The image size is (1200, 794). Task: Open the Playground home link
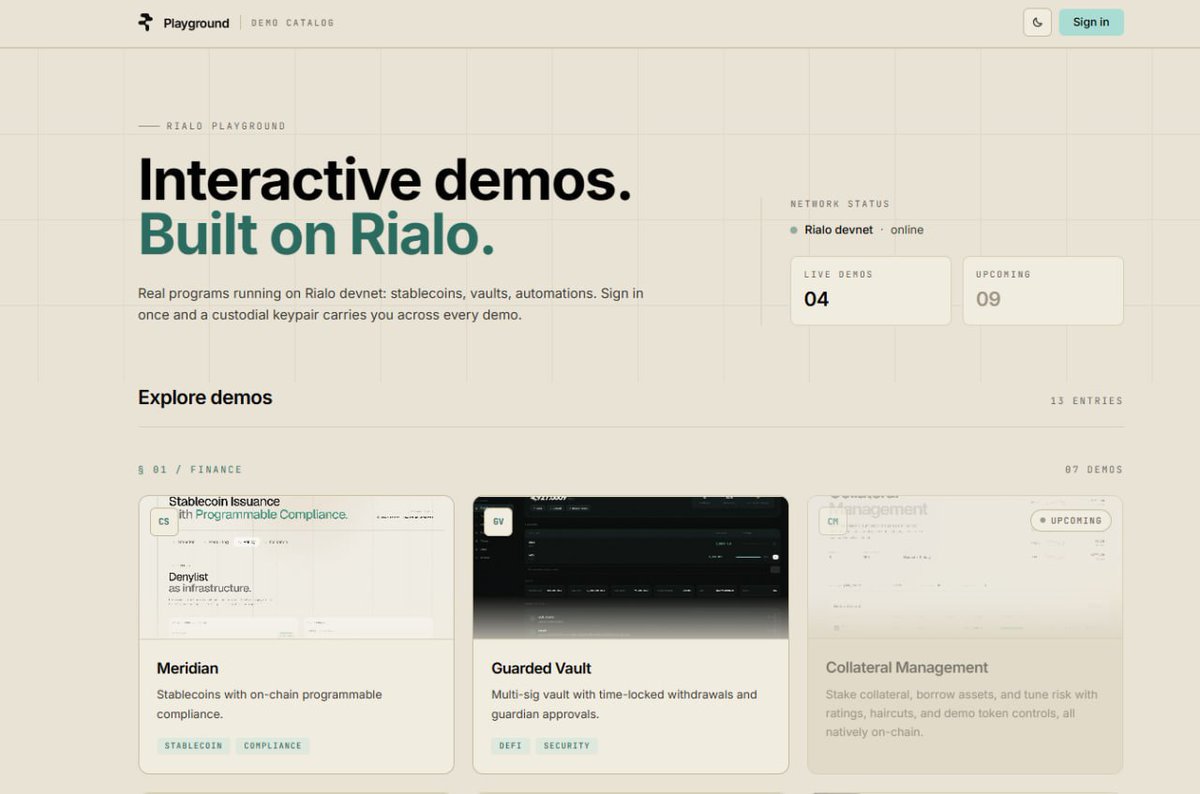coord(196,23)
